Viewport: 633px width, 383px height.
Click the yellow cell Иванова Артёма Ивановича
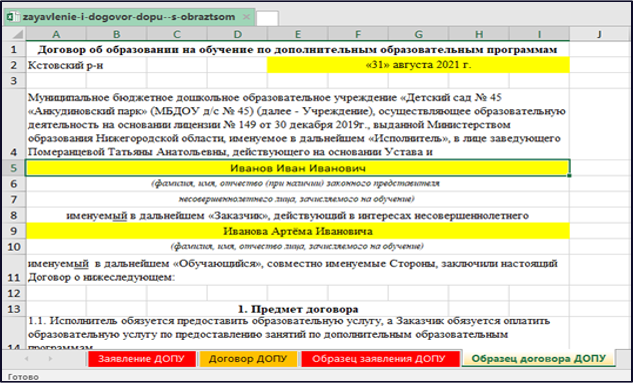point(298,231)
